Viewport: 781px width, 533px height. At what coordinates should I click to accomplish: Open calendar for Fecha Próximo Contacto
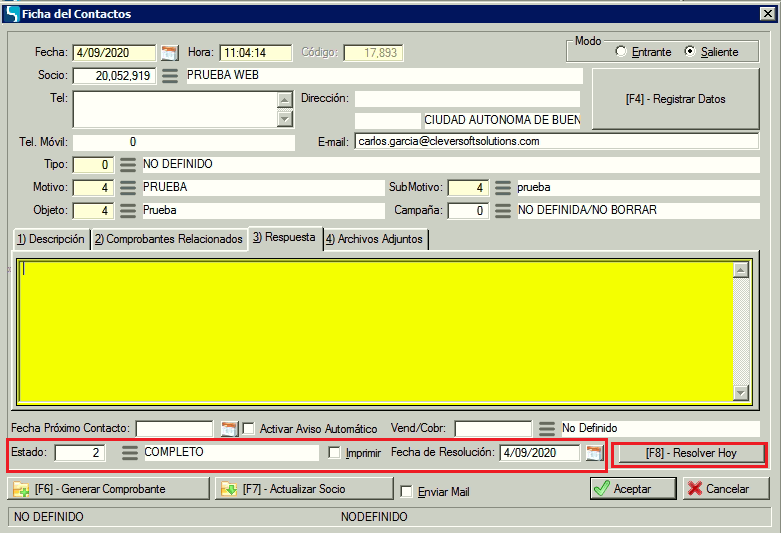coord(229,429)
